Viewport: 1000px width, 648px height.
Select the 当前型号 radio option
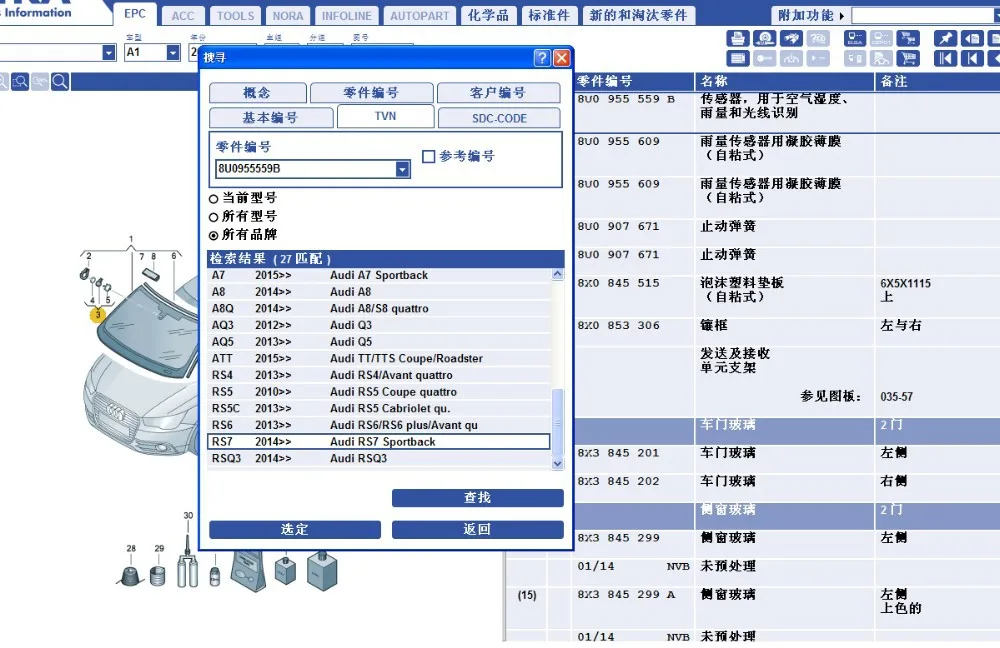(214, 199)
